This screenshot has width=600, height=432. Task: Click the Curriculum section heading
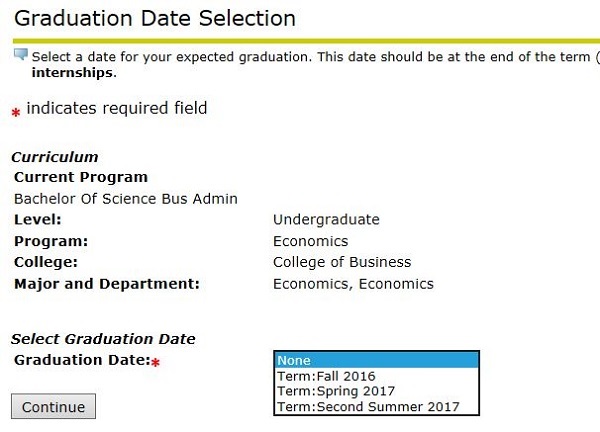pyautogui.click(x=55, y=157)
